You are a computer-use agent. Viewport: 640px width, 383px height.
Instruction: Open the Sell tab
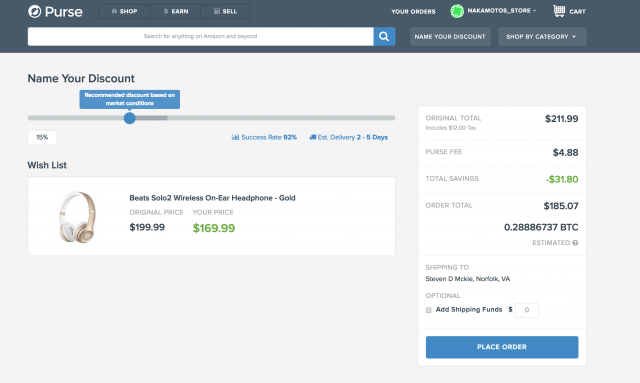[225, 11]
